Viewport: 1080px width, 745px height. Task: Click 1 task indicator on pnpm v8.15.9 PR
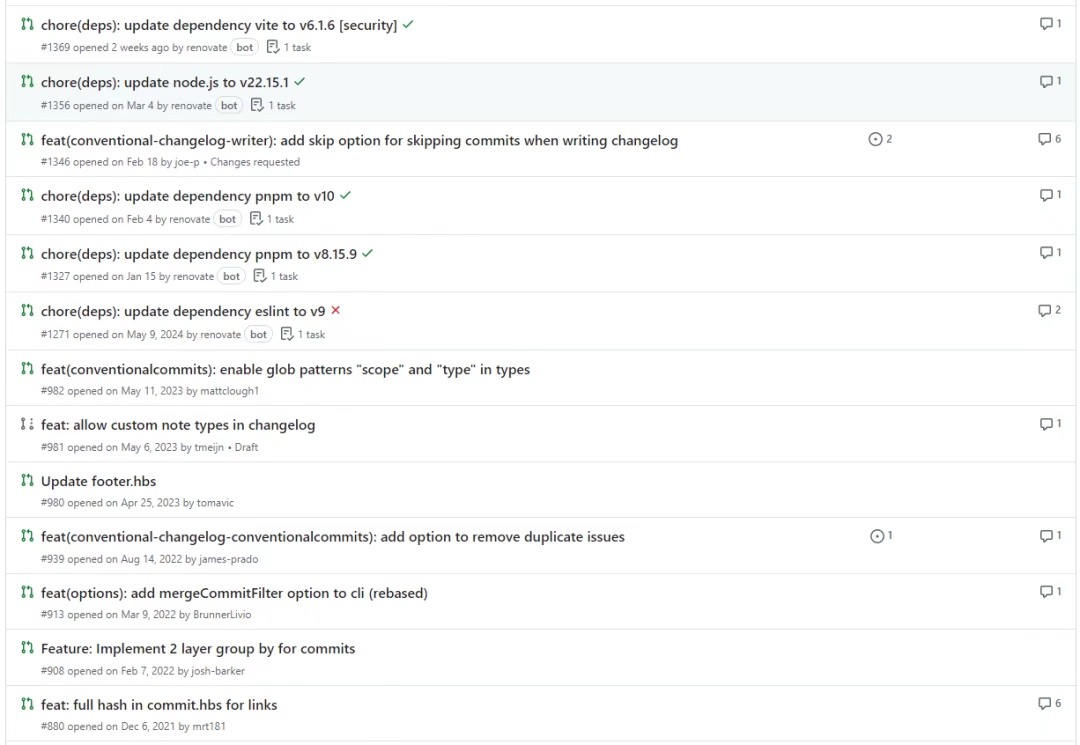tap(276, 276)
